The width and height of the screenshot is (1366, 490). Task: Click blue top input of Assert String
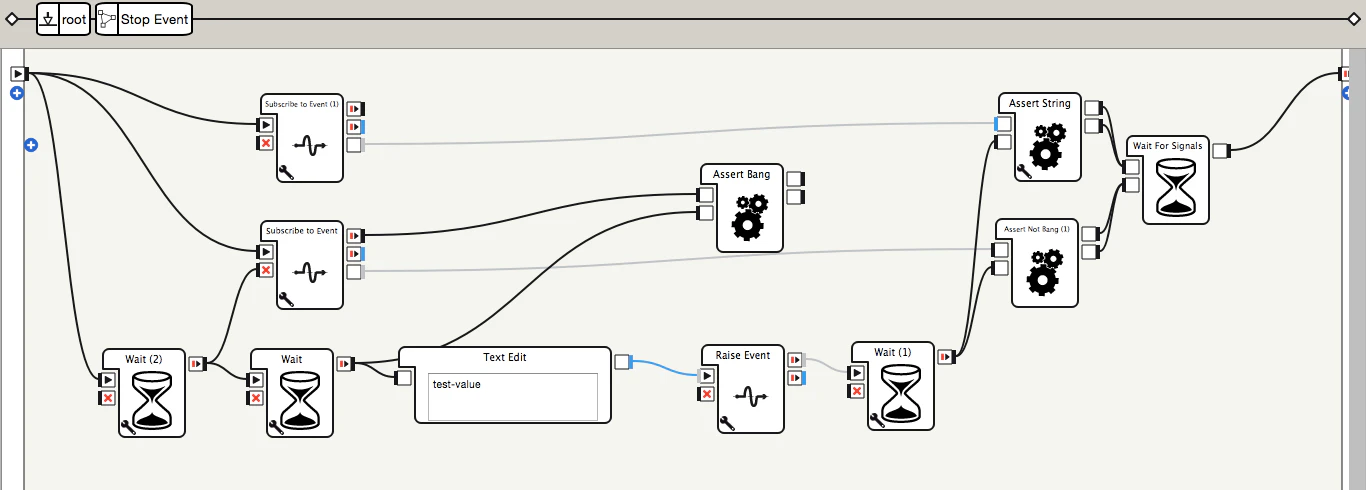(1003, 124)
